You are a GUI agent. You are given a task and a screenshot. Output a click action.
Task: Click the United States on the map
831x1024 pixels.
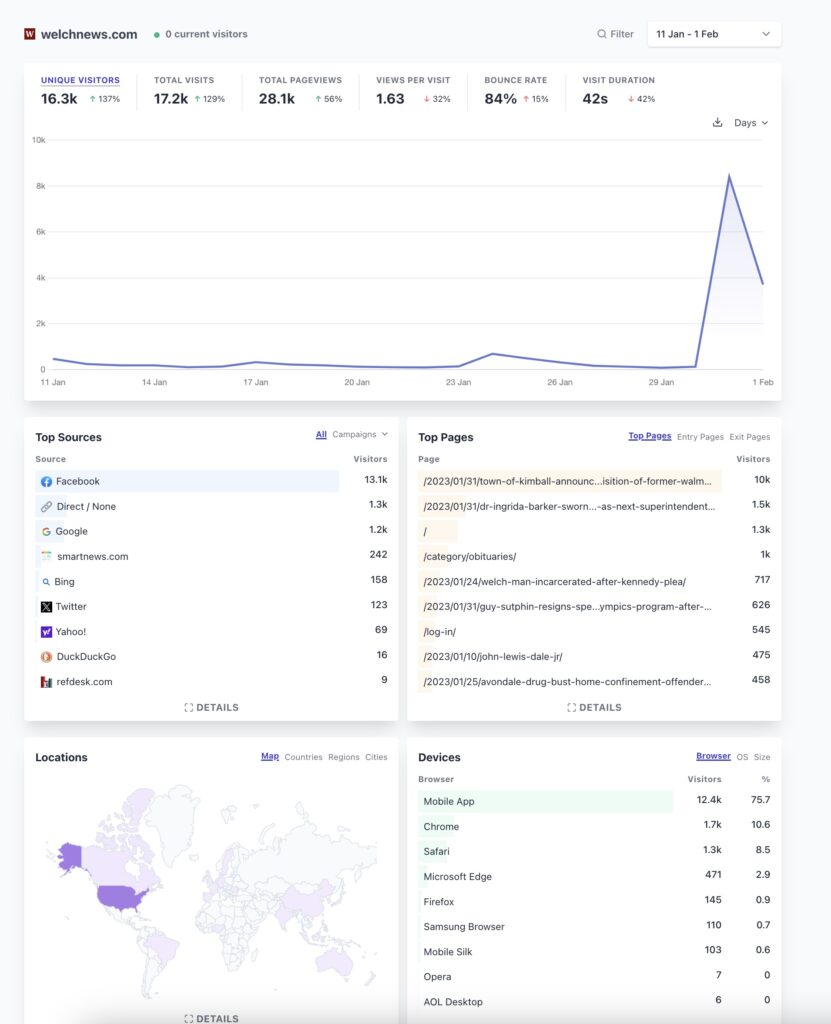[122, 895]
